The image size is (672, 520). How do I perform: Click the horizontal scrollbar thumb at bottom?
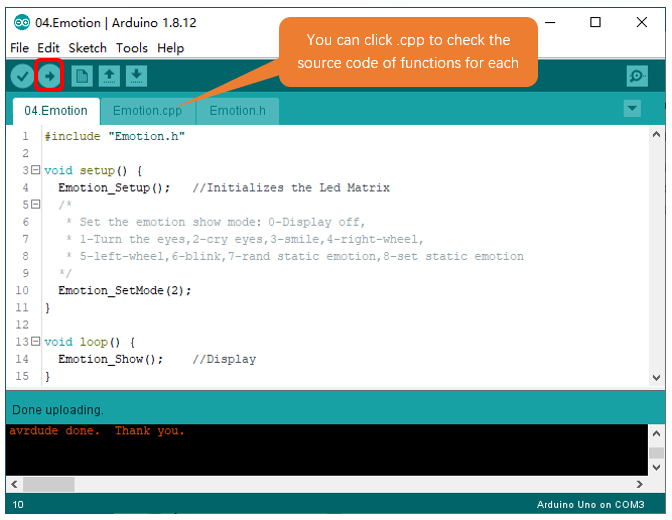[48, 484]
